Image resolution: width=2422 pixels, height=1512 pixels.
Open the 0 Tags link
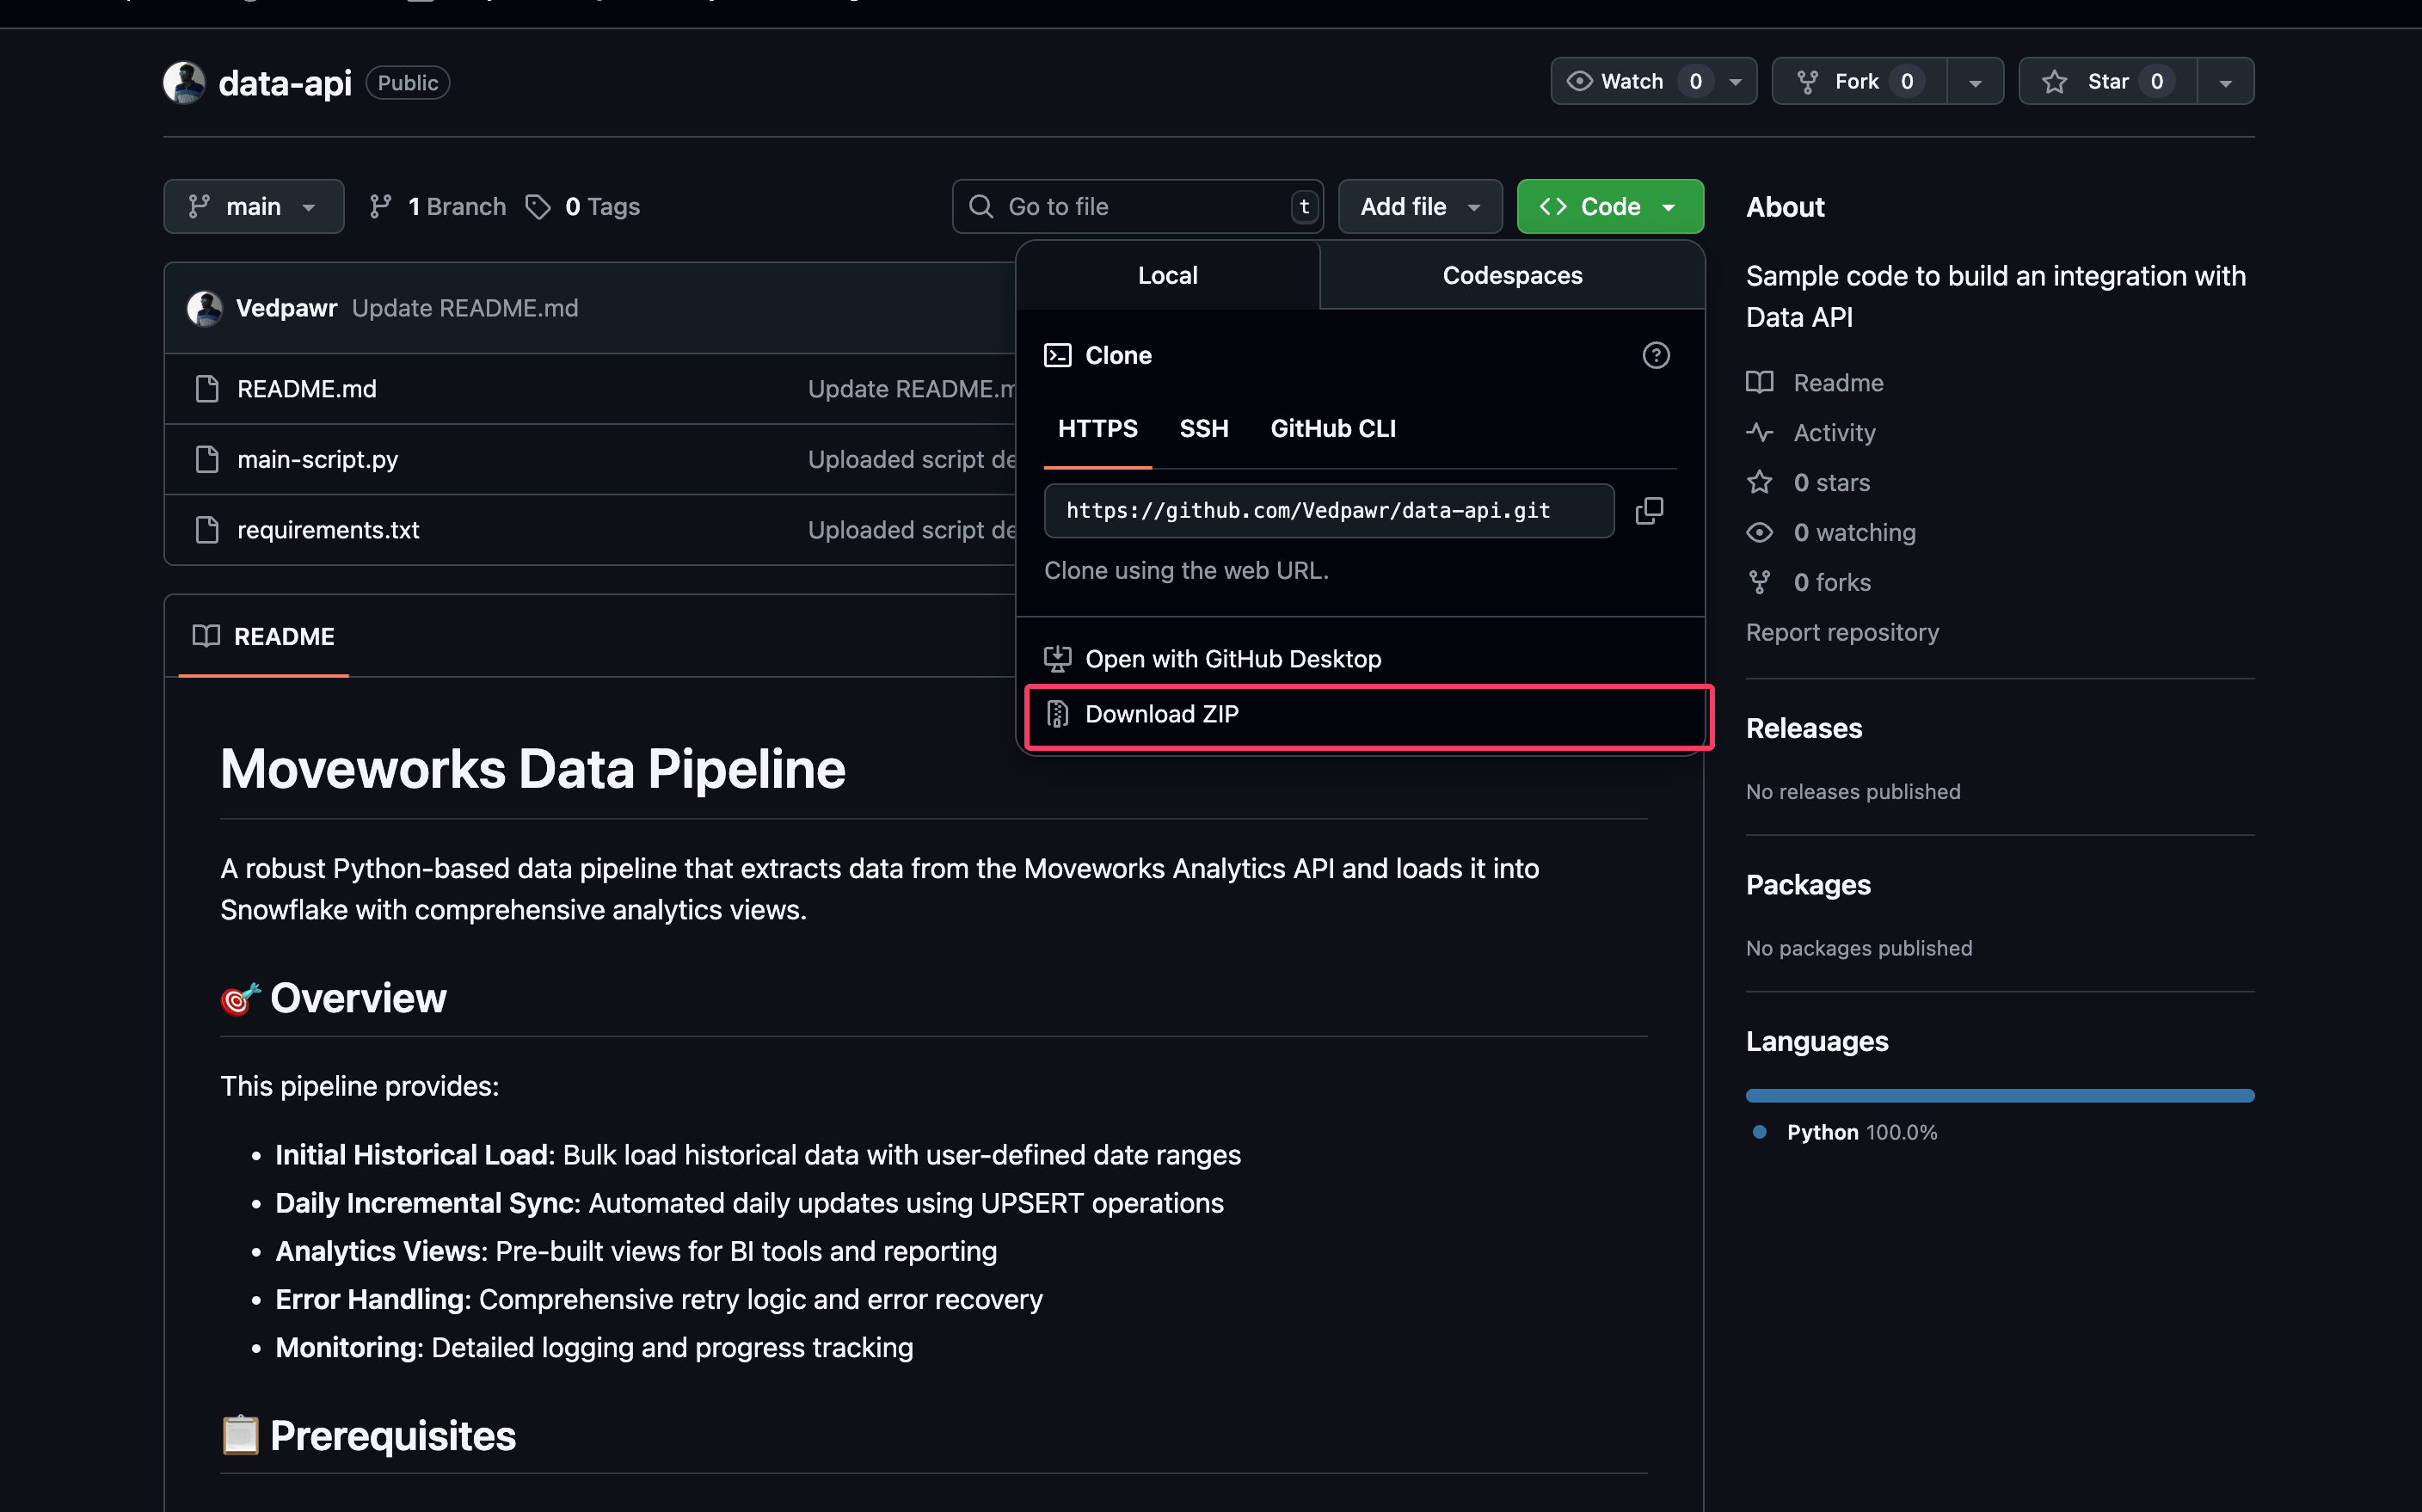[583, 207]
